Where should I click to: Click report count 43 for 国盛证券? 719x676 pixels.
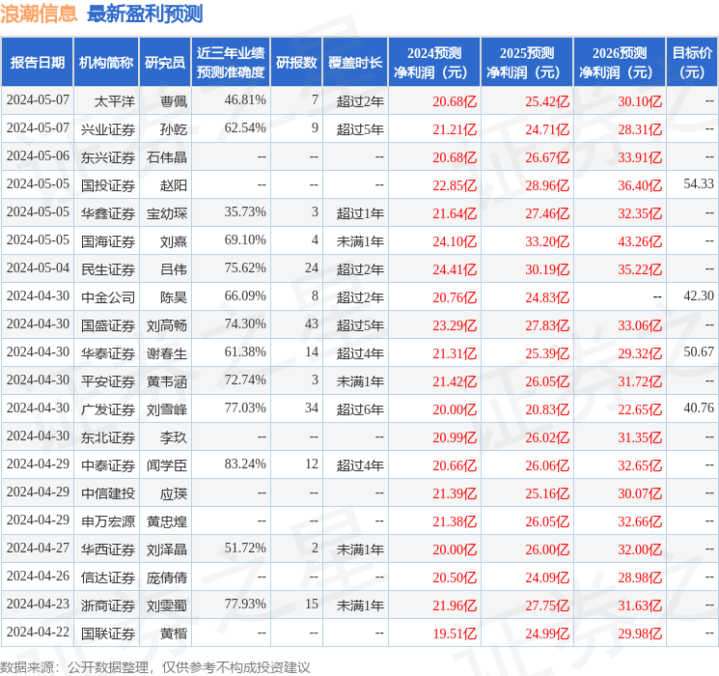(311, 324)
